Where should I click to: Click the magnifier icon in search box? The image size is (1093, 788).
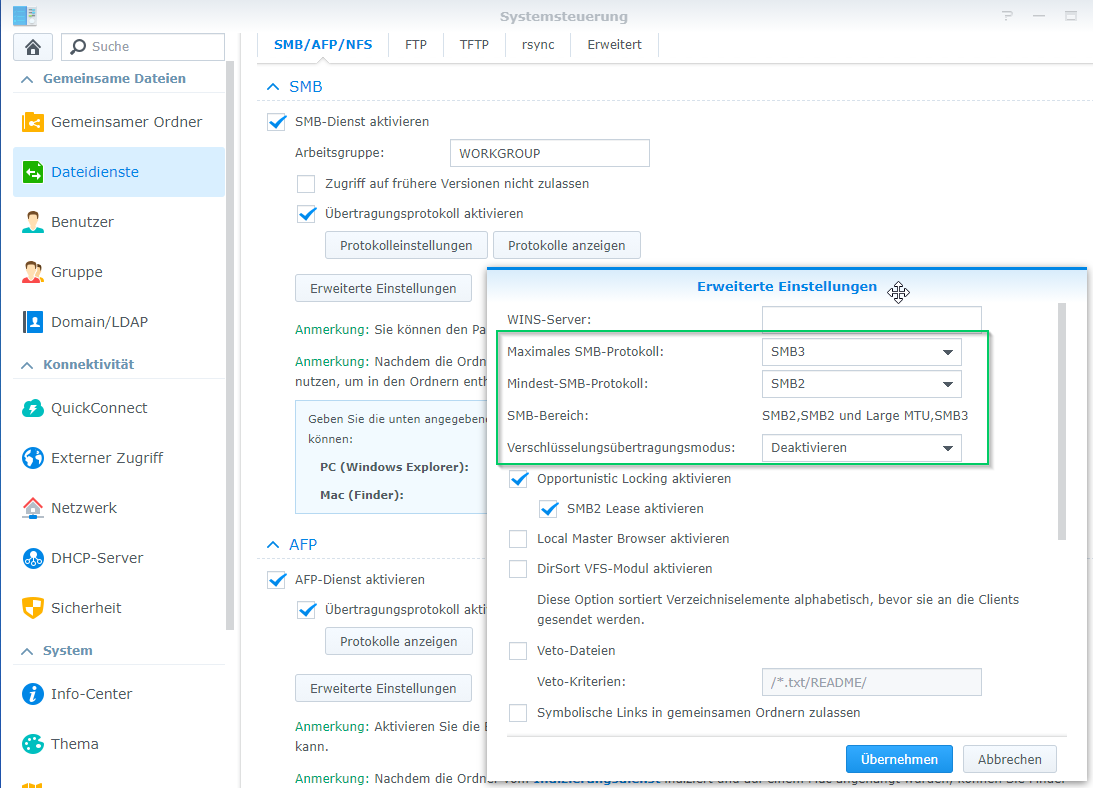[79, 47]
